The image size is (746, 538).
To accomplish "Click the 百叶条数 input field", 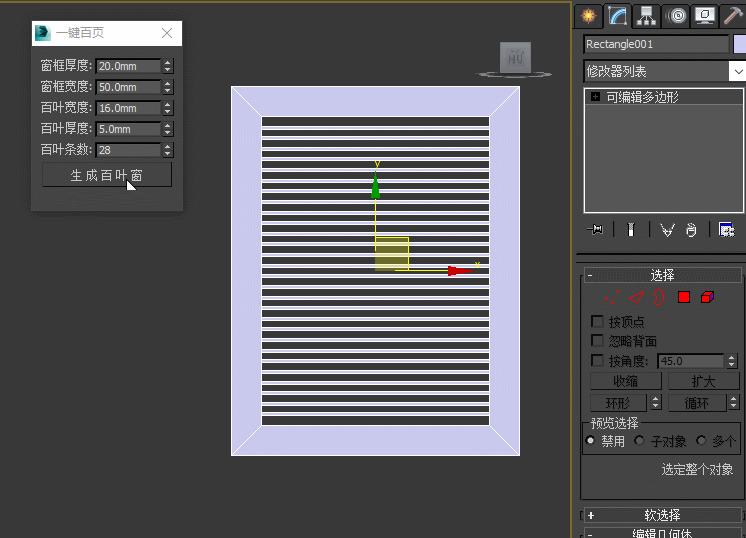I will (128, 150).
